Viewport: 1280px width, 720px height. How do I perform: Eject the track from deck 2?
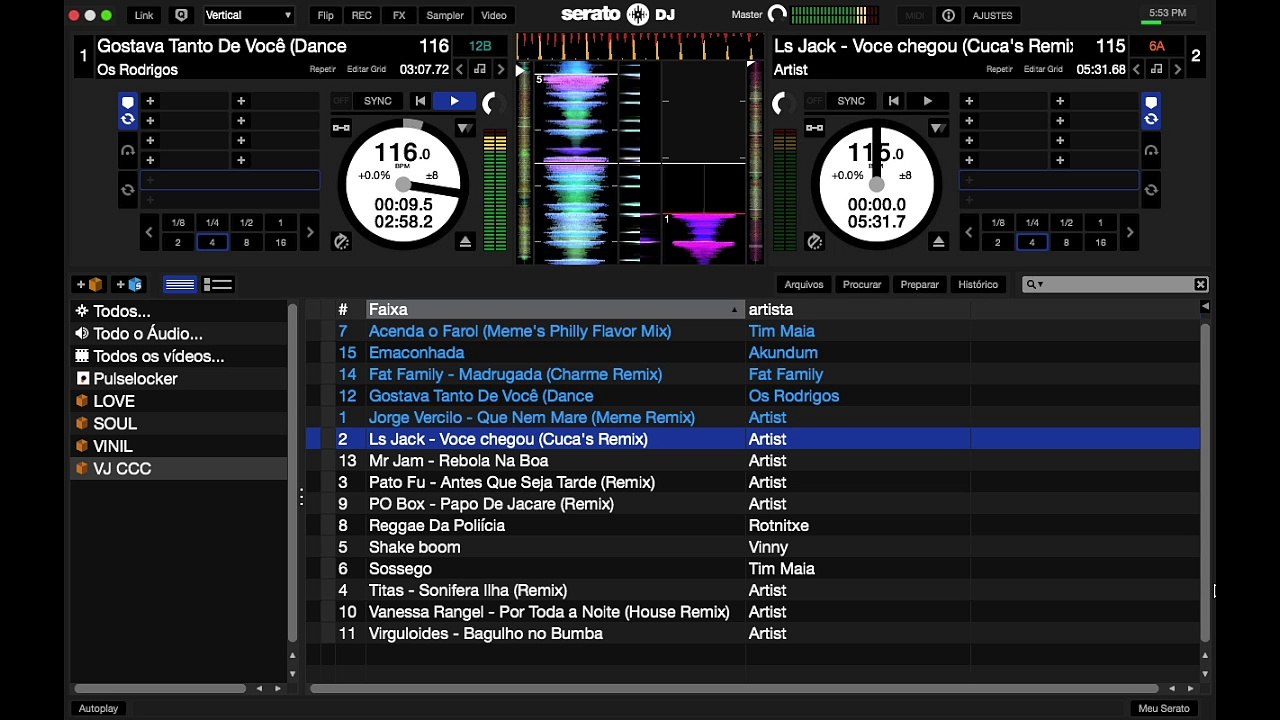938,242
